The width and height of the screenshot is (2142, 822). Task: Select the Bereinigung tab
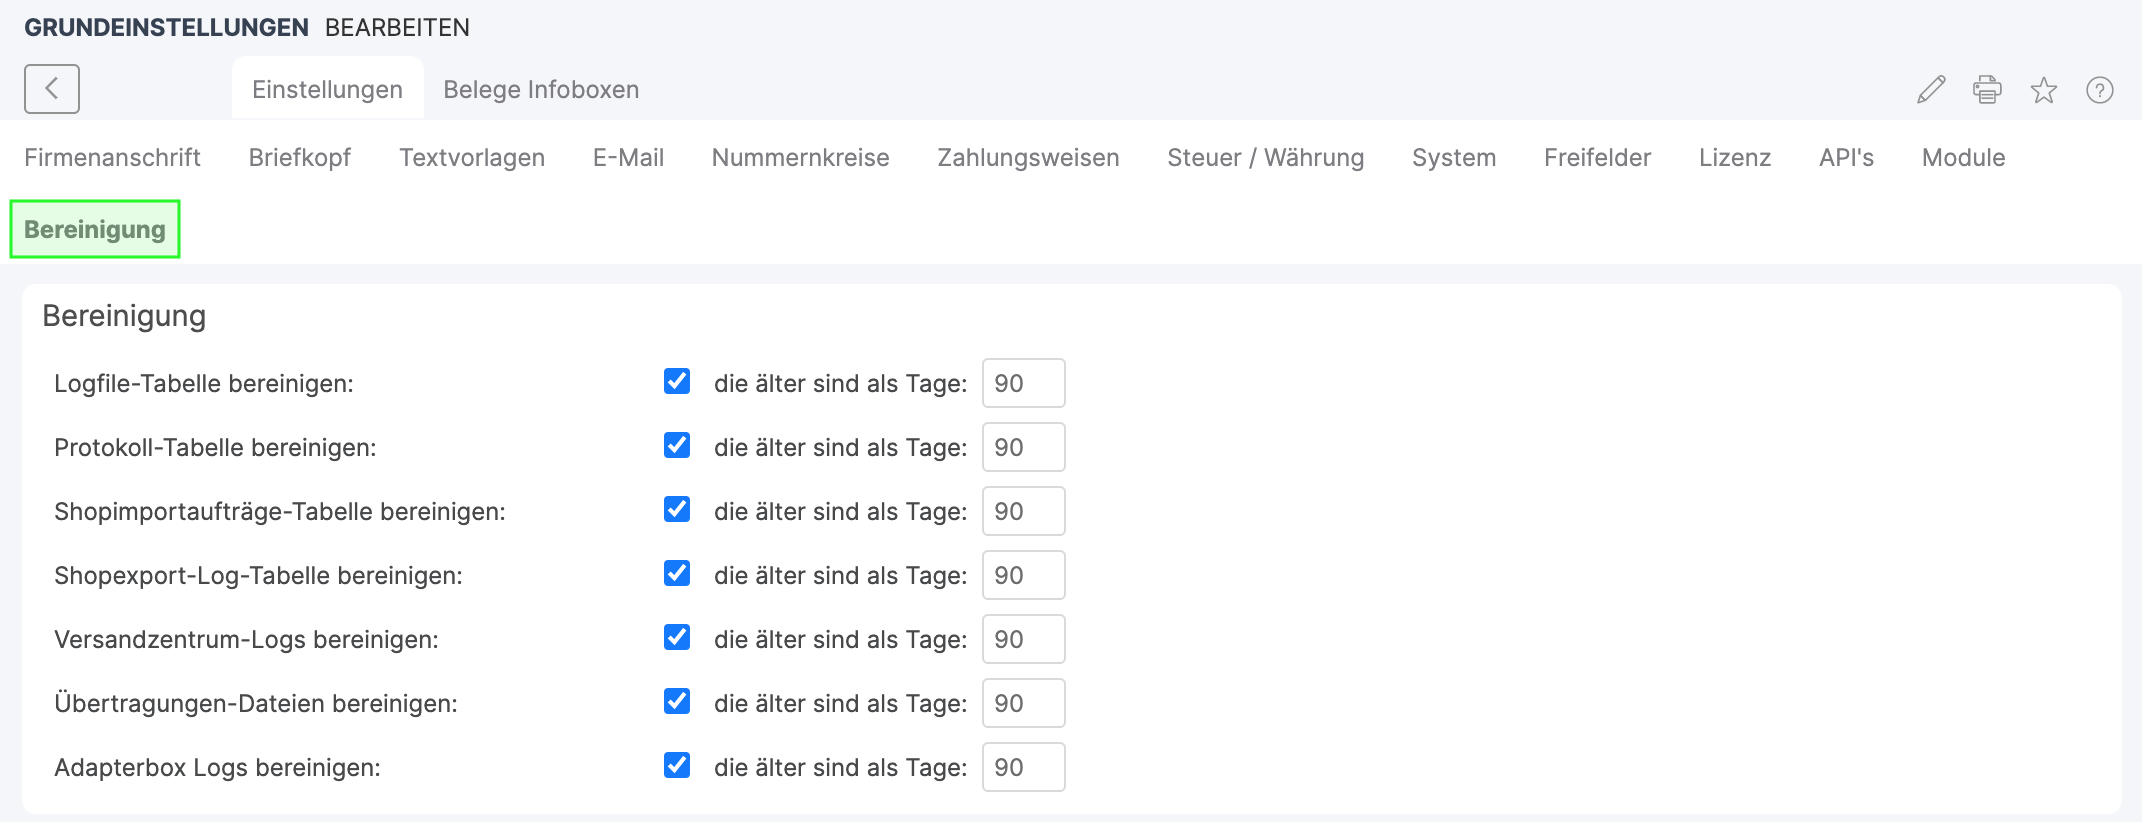[95, 229]
